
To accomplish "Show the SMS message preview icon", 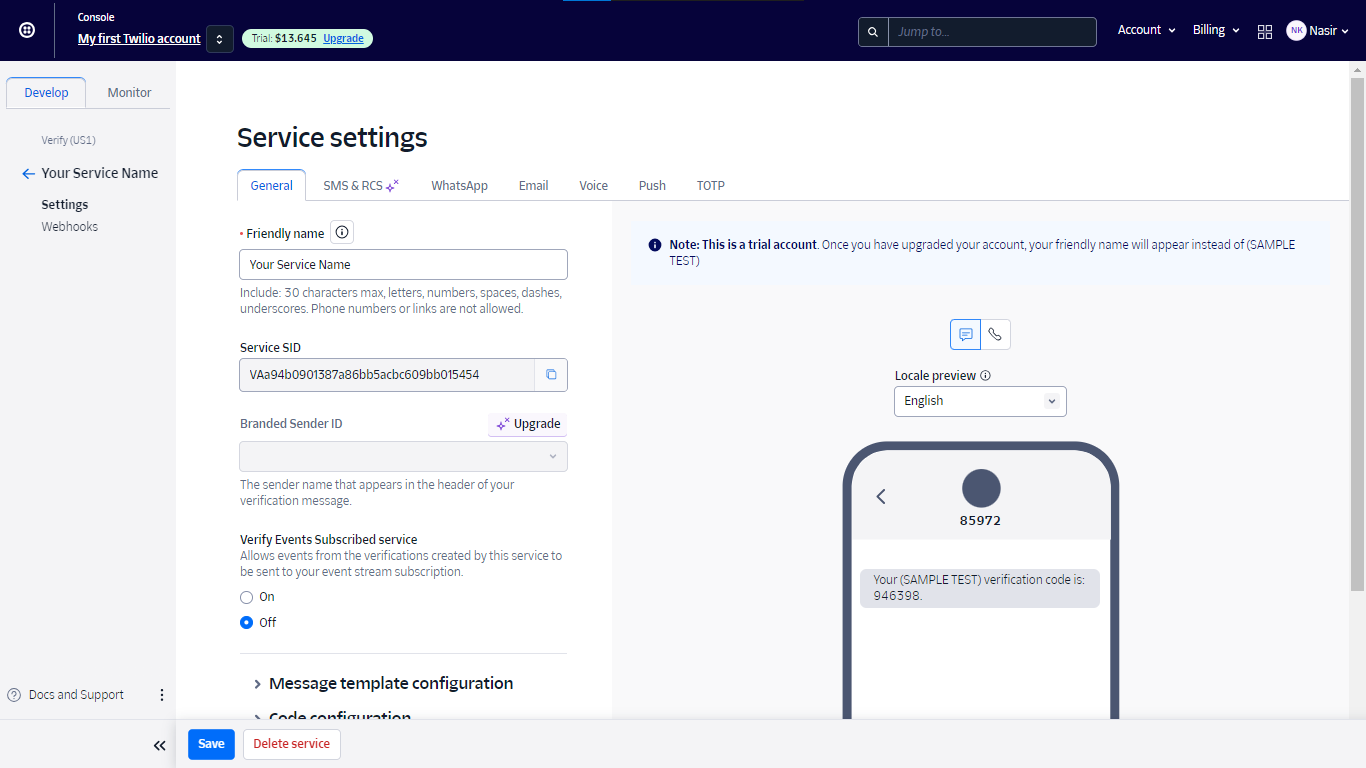I will pos(965,335).
